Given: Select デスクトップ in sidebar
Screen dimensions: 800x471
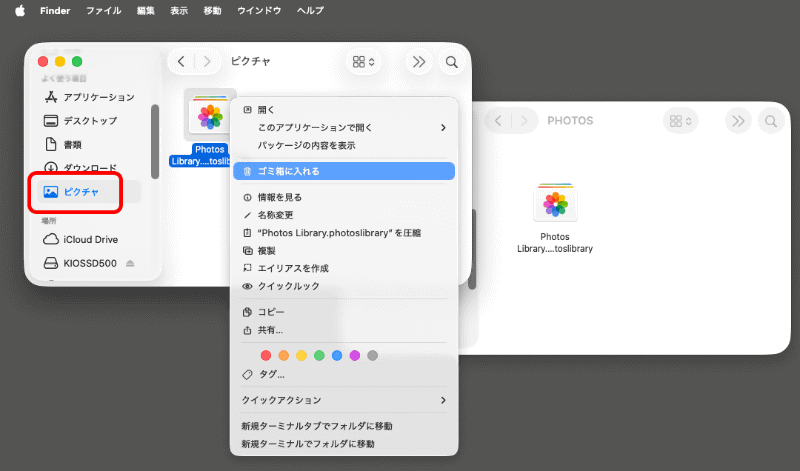Looking at the screenshot, I should coord(90,121).
